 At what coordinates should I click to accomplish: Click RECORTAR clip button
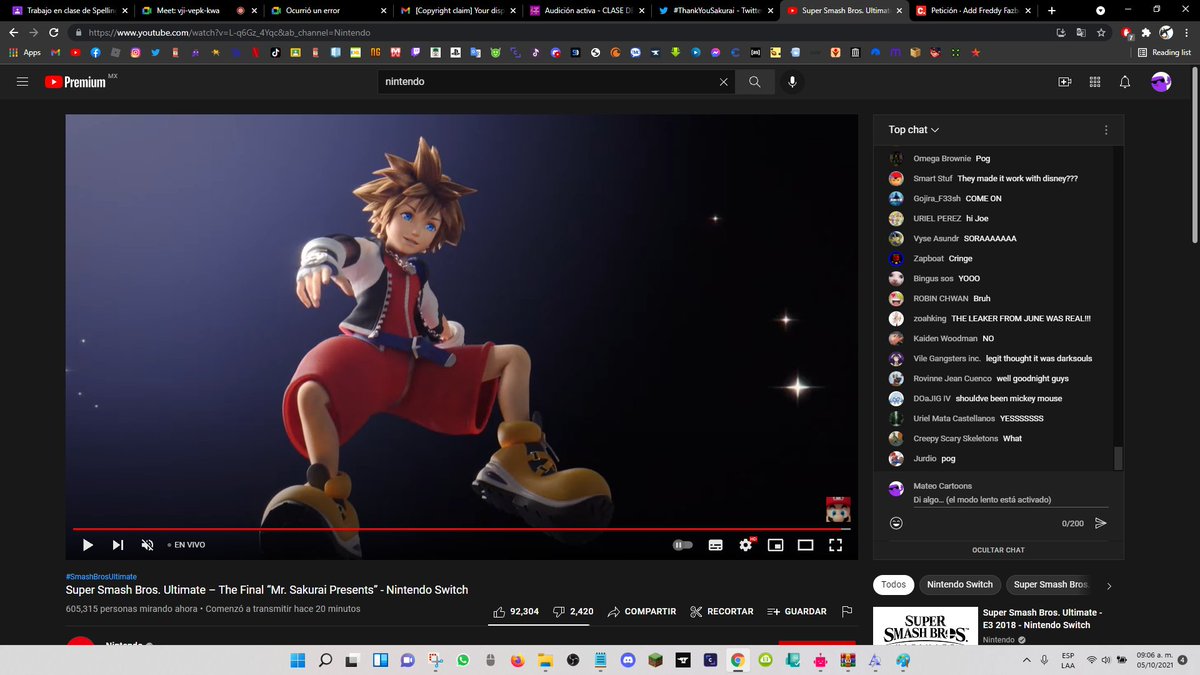tap(721, 611)
